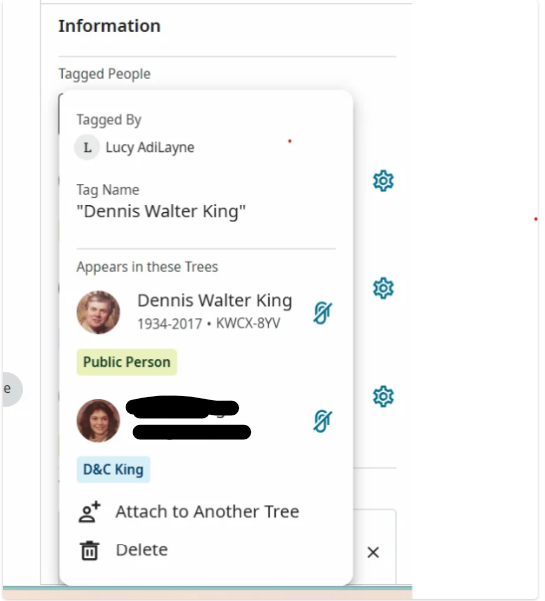Dismiss using the X icon
Screen dimensions: 545x601
[x=373, y=552]
